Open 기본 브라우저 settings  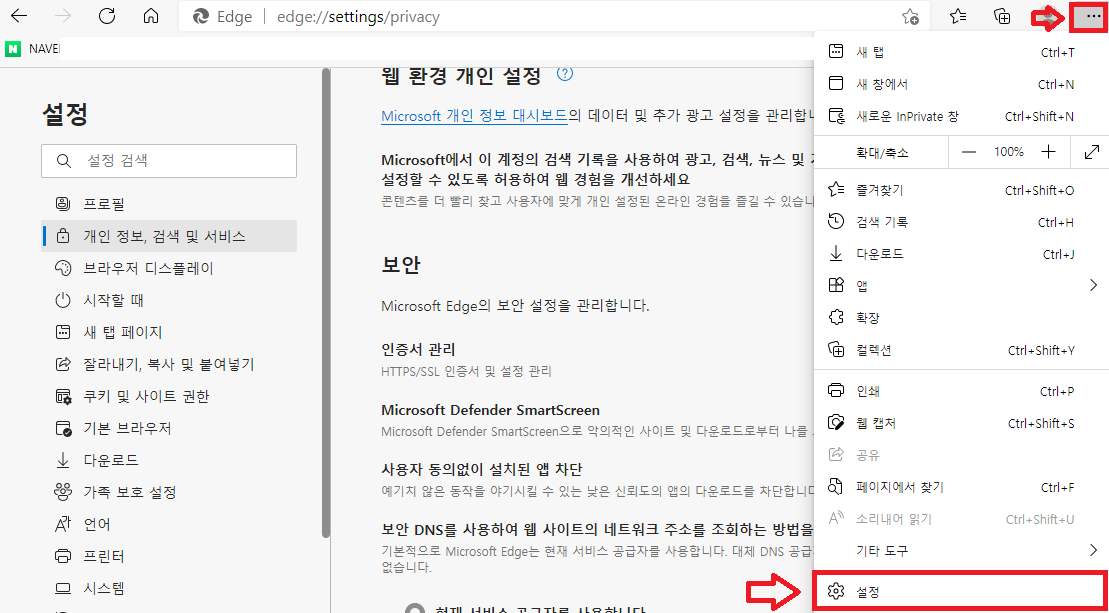click(x=169, y=428)
